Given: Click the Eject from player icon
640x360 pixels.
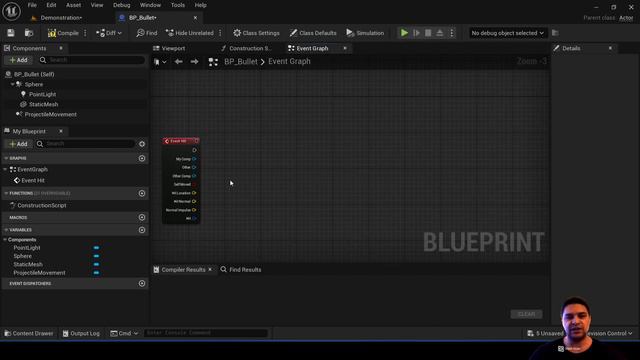Looking at the screenshot, I should pyautogui.click(x=440, y=33).
